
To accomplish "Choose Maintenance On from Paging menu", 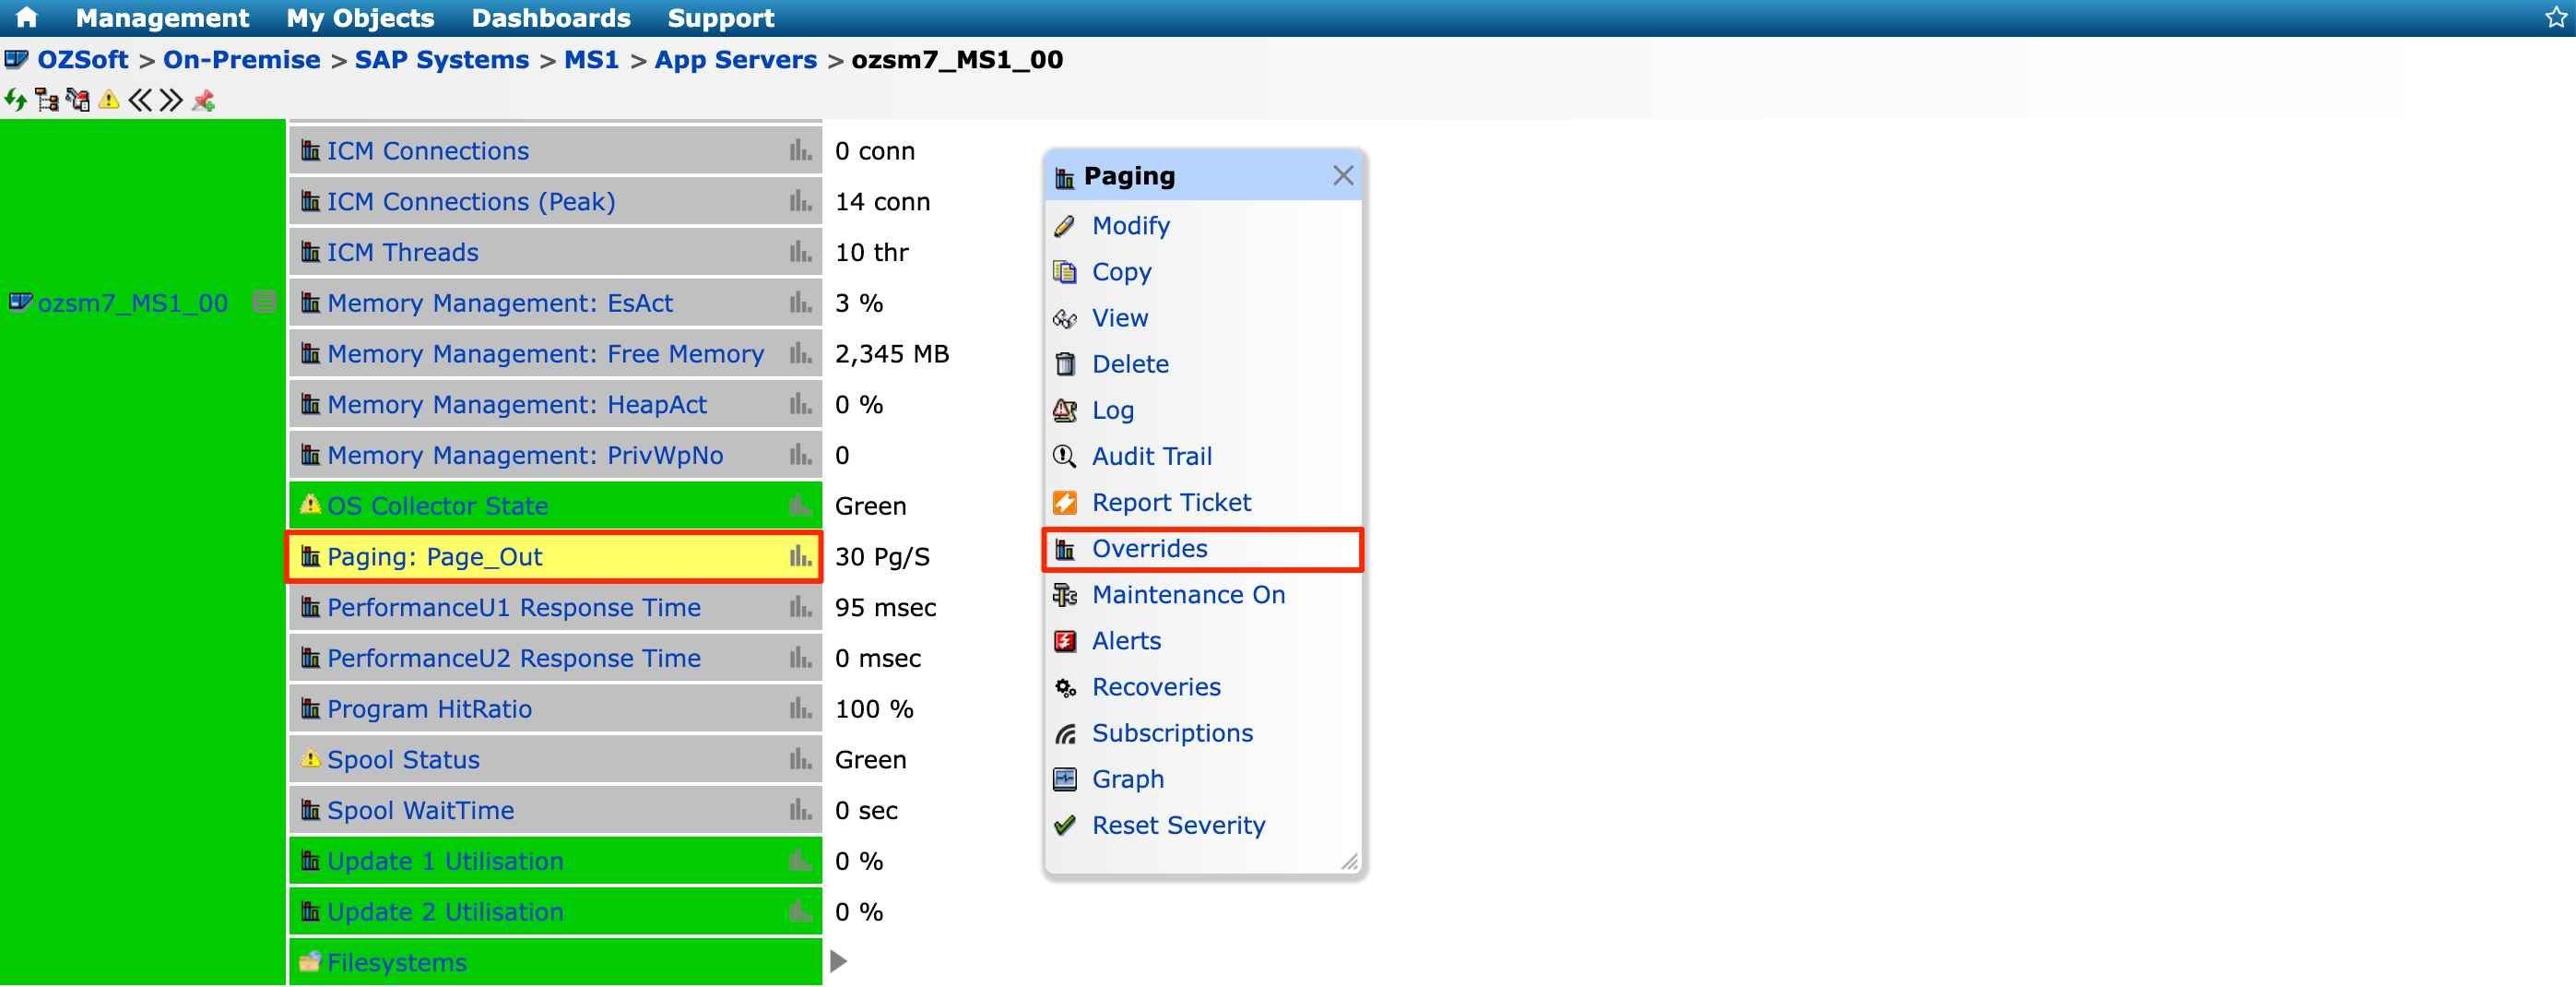I will click(x=1187, y=595).
